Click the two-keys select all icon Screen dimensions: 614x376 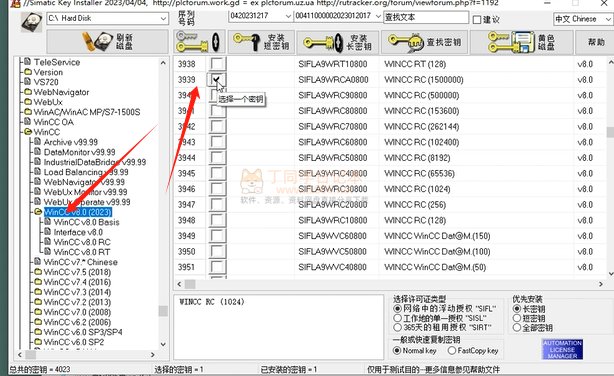[199, 42]
